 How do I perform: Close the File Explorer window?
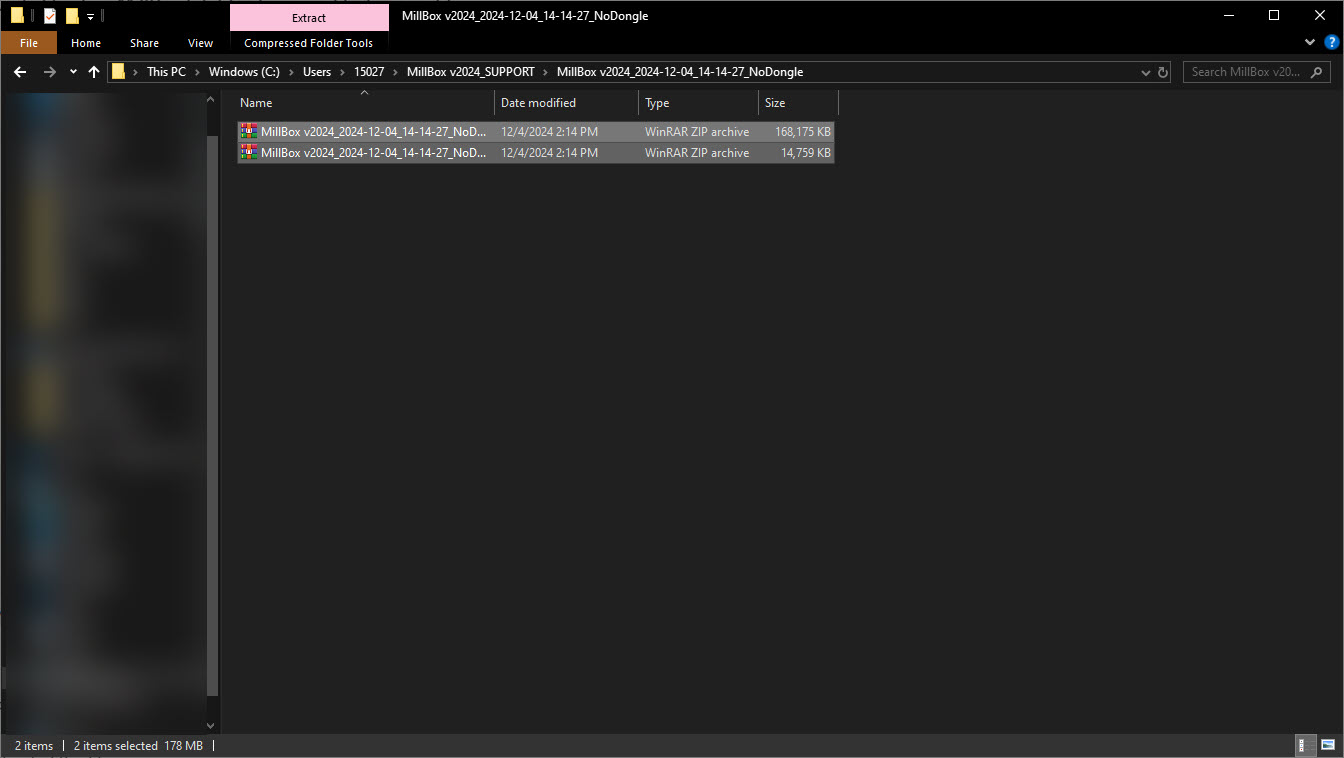click(1320, 15)
